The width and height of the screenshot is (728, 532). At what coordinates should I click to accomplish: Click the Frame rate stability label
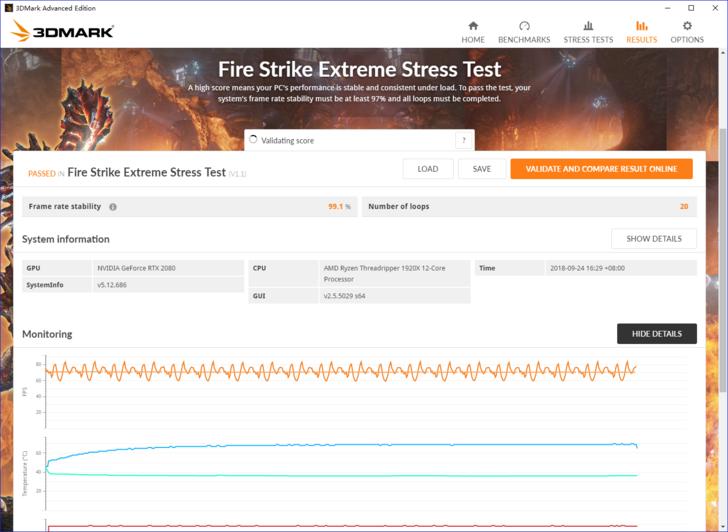[x=65, y=207]
